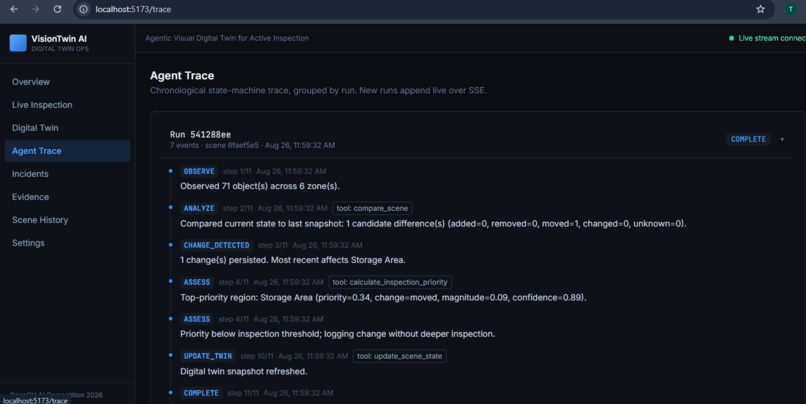Click the Live stream connected indicator
This screenshot has width=806, height=404.
point(767,38)
